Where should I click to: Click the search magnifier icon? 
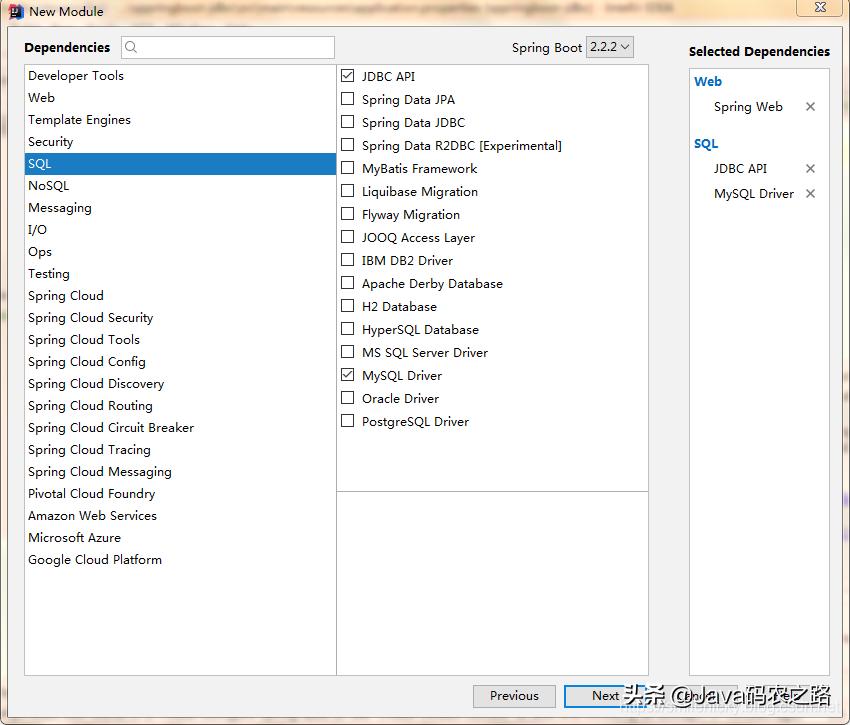click(132, 48)
